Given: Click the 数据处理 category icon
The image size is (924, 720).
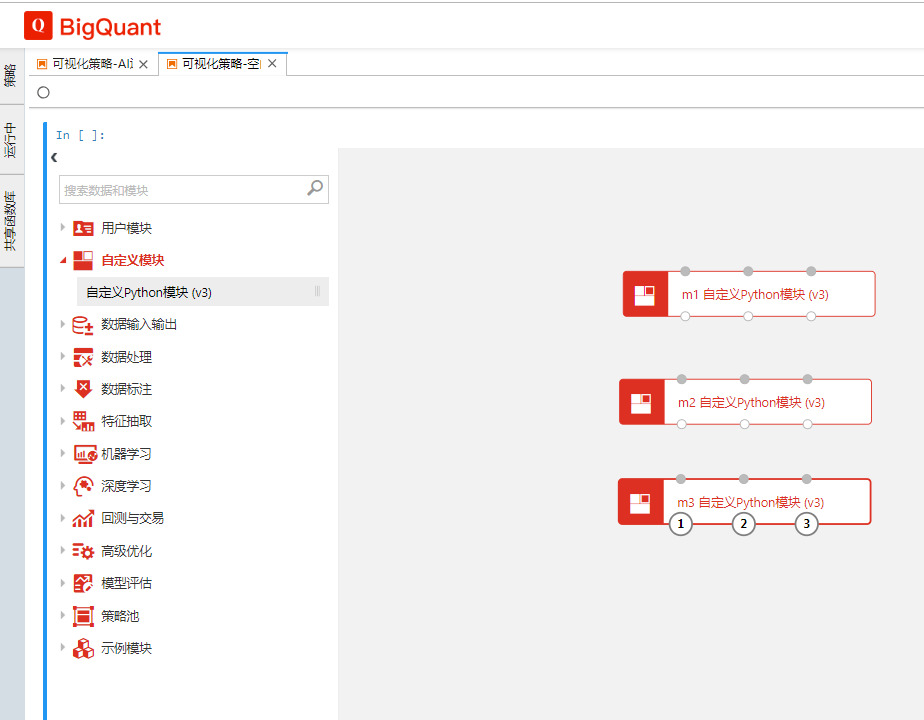Looking at the screenshot, I should (x=83, y=357).
